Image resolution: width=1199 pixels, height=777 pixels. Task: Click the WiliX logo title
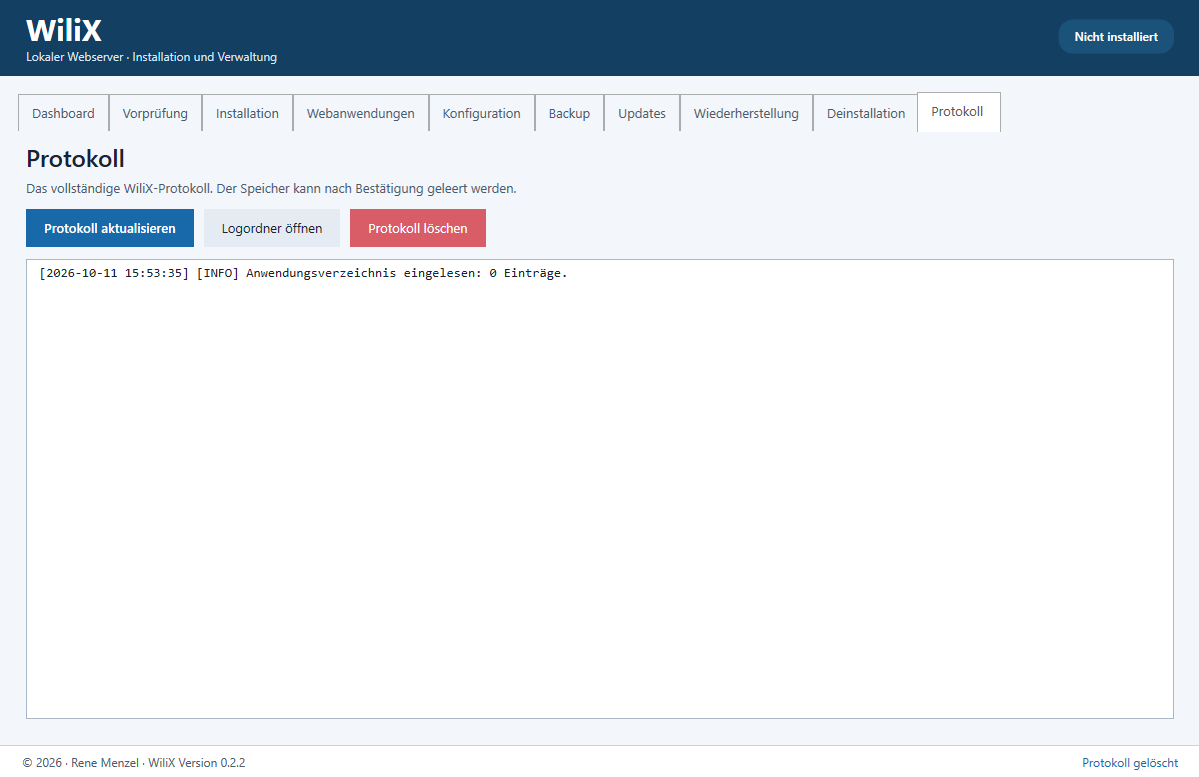click(63, 31)
